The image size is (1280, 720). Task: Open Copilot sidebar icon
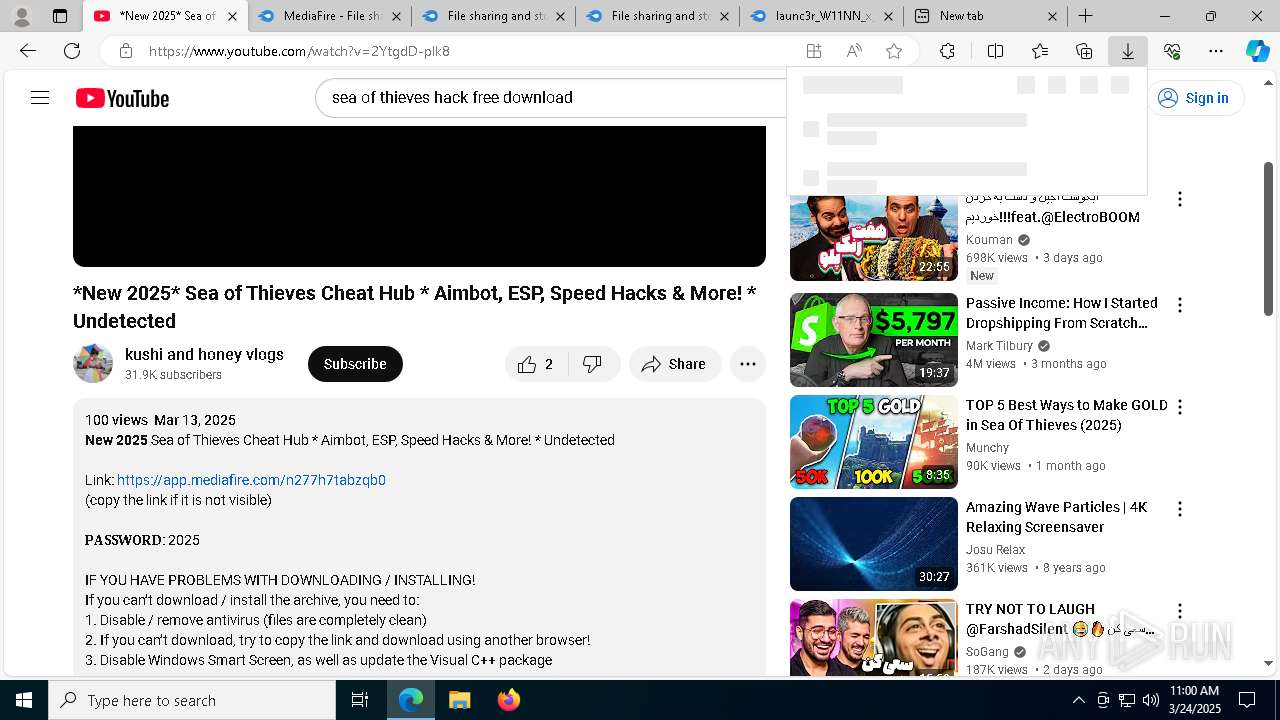pos(1257,51)
